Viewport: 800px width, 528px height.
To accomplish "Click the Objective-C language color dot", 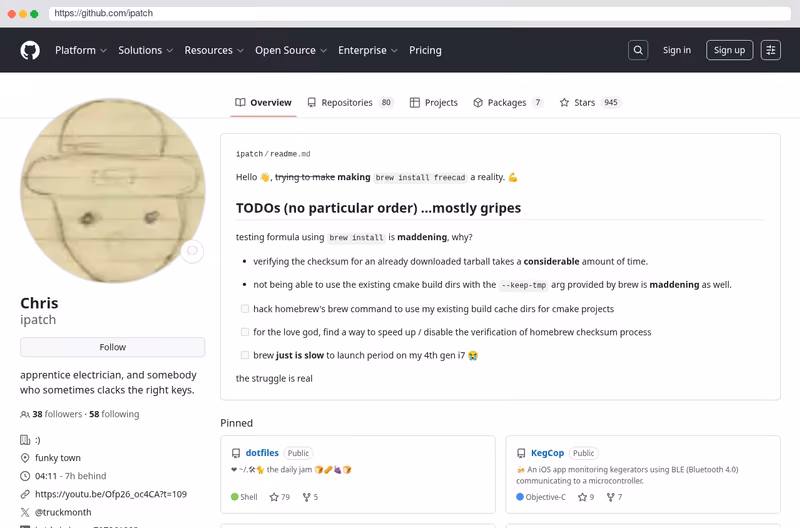I will (520, 497).
